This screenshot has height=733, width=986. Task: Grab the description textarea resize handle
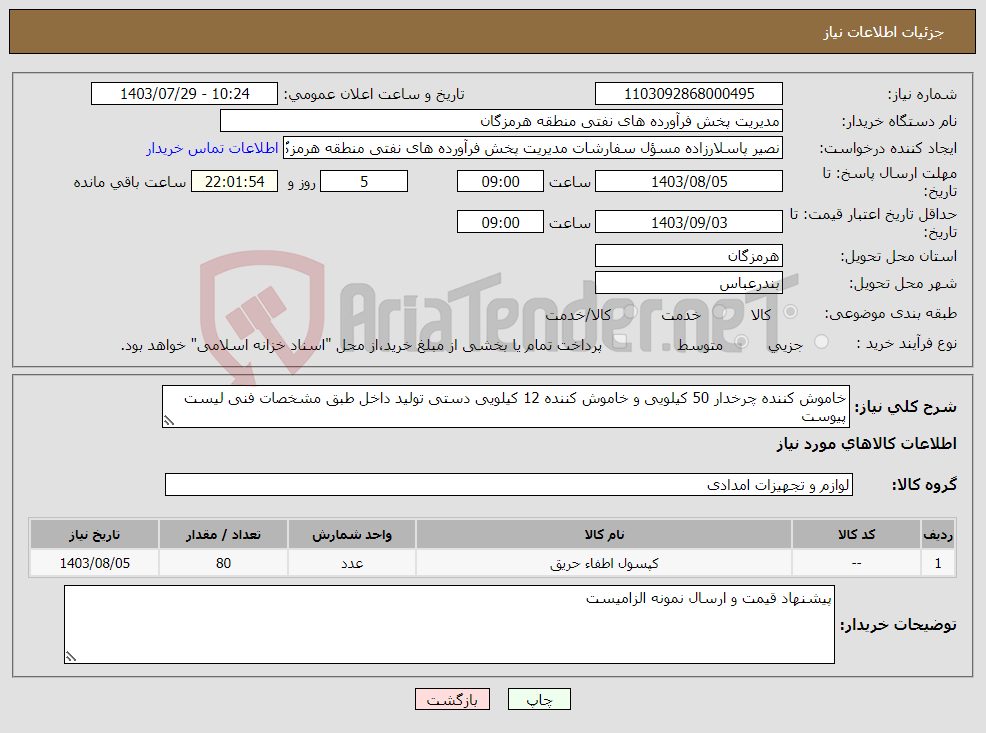click(168, 421)
